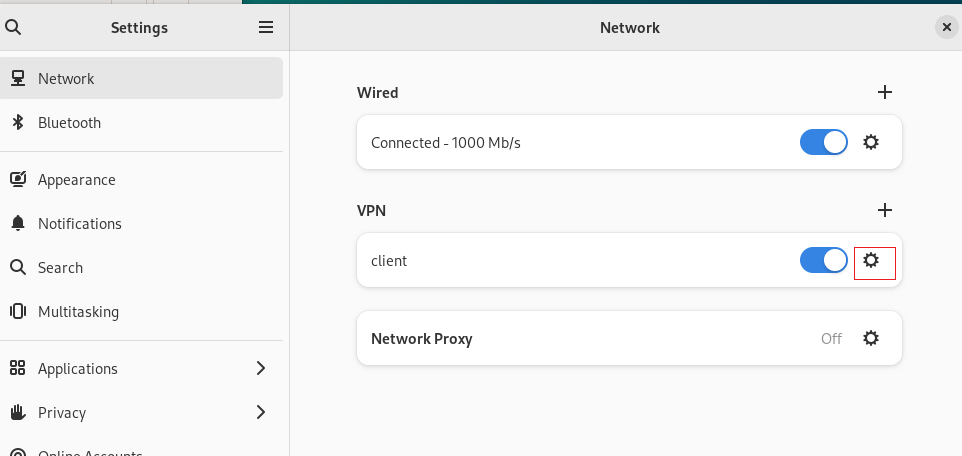Viewport: 962px width, 456px height.
Task: Select Notifications in the sidebar
Action: (x=141, y=223)
